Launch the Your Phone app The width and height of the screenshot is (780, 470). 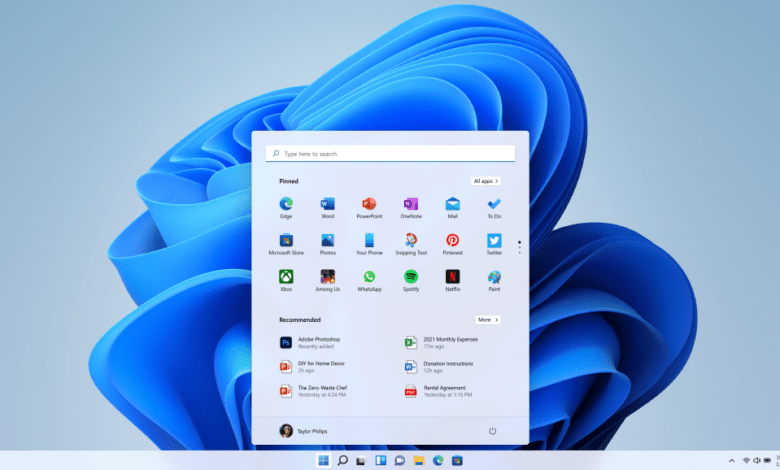[x=369, y=244]
